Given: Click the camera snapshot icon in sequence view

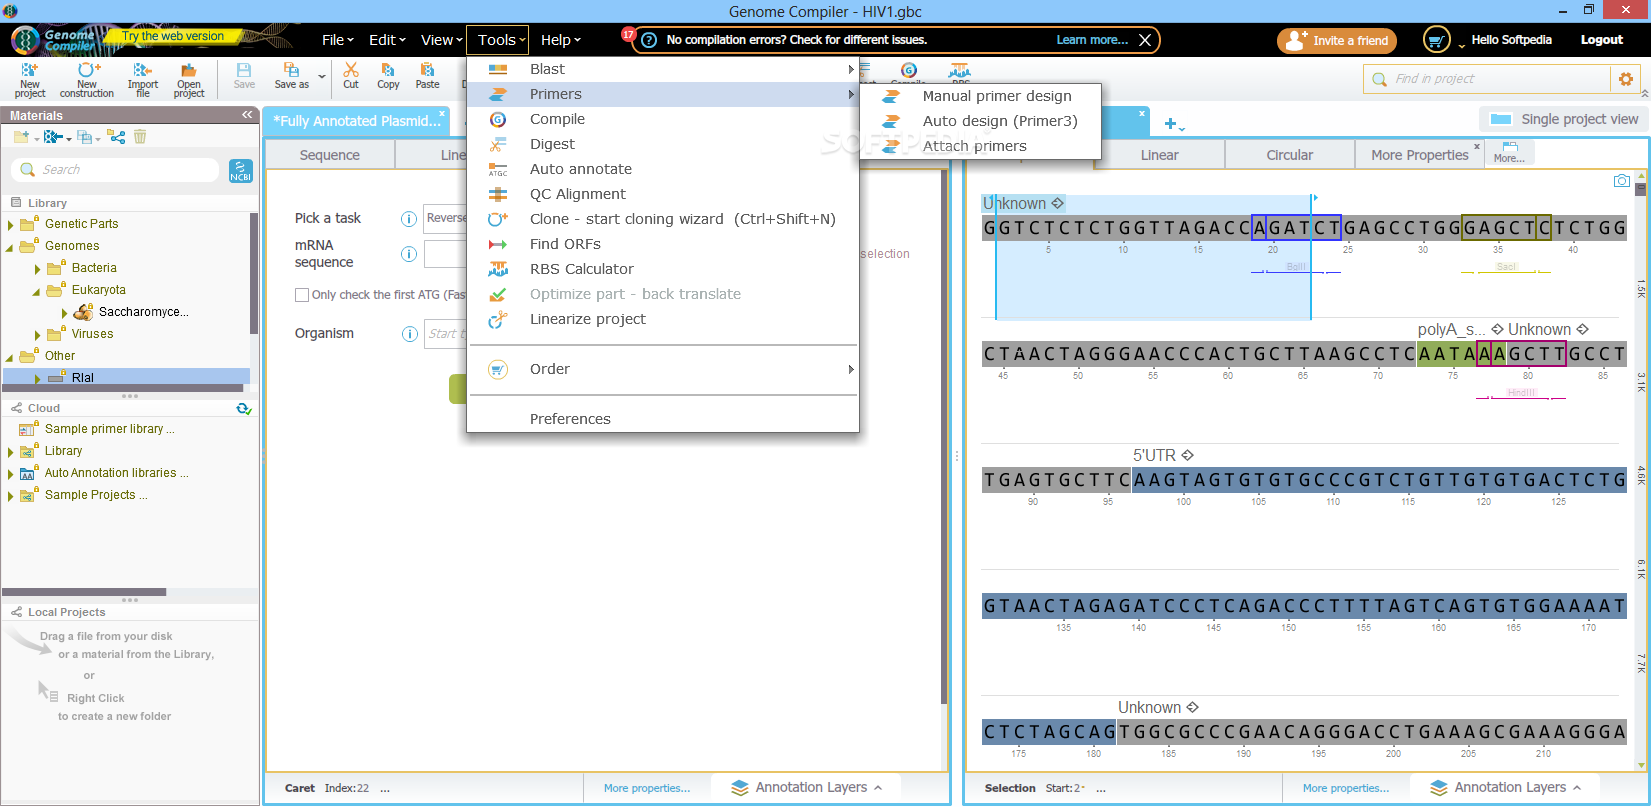Looking at the screenshot, I should pyautogui.click(x=1622, y=181).
